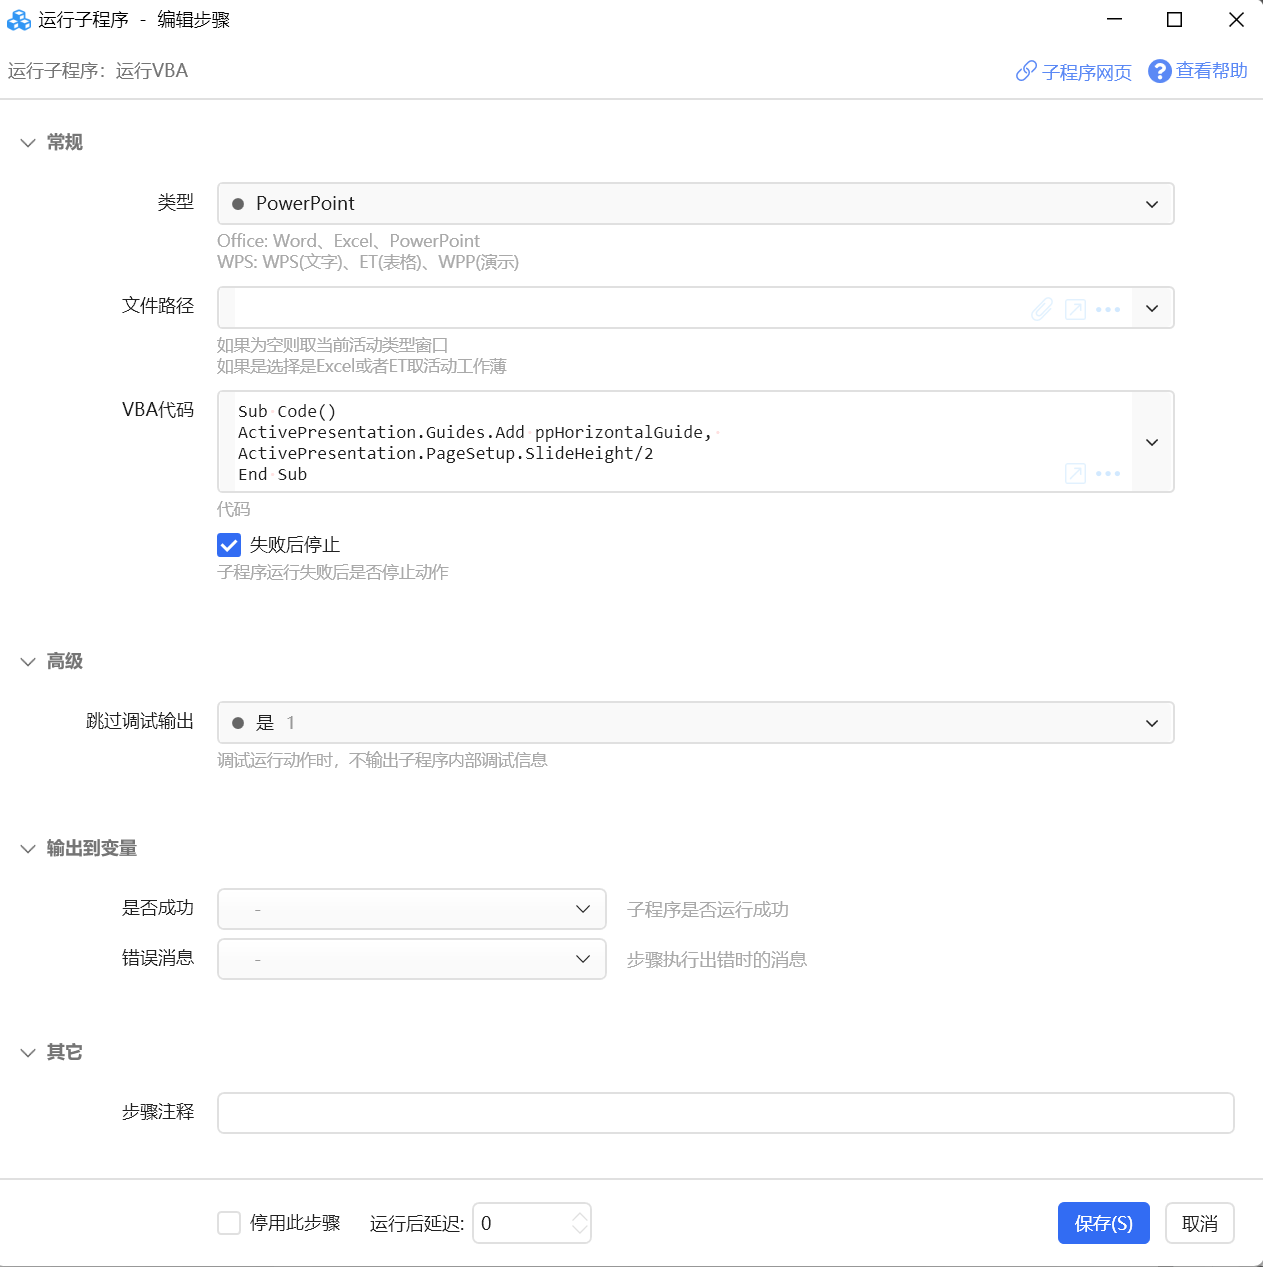Click the 保存(S) button
1263x1267 pixels.
[x=1104, y=1223]
